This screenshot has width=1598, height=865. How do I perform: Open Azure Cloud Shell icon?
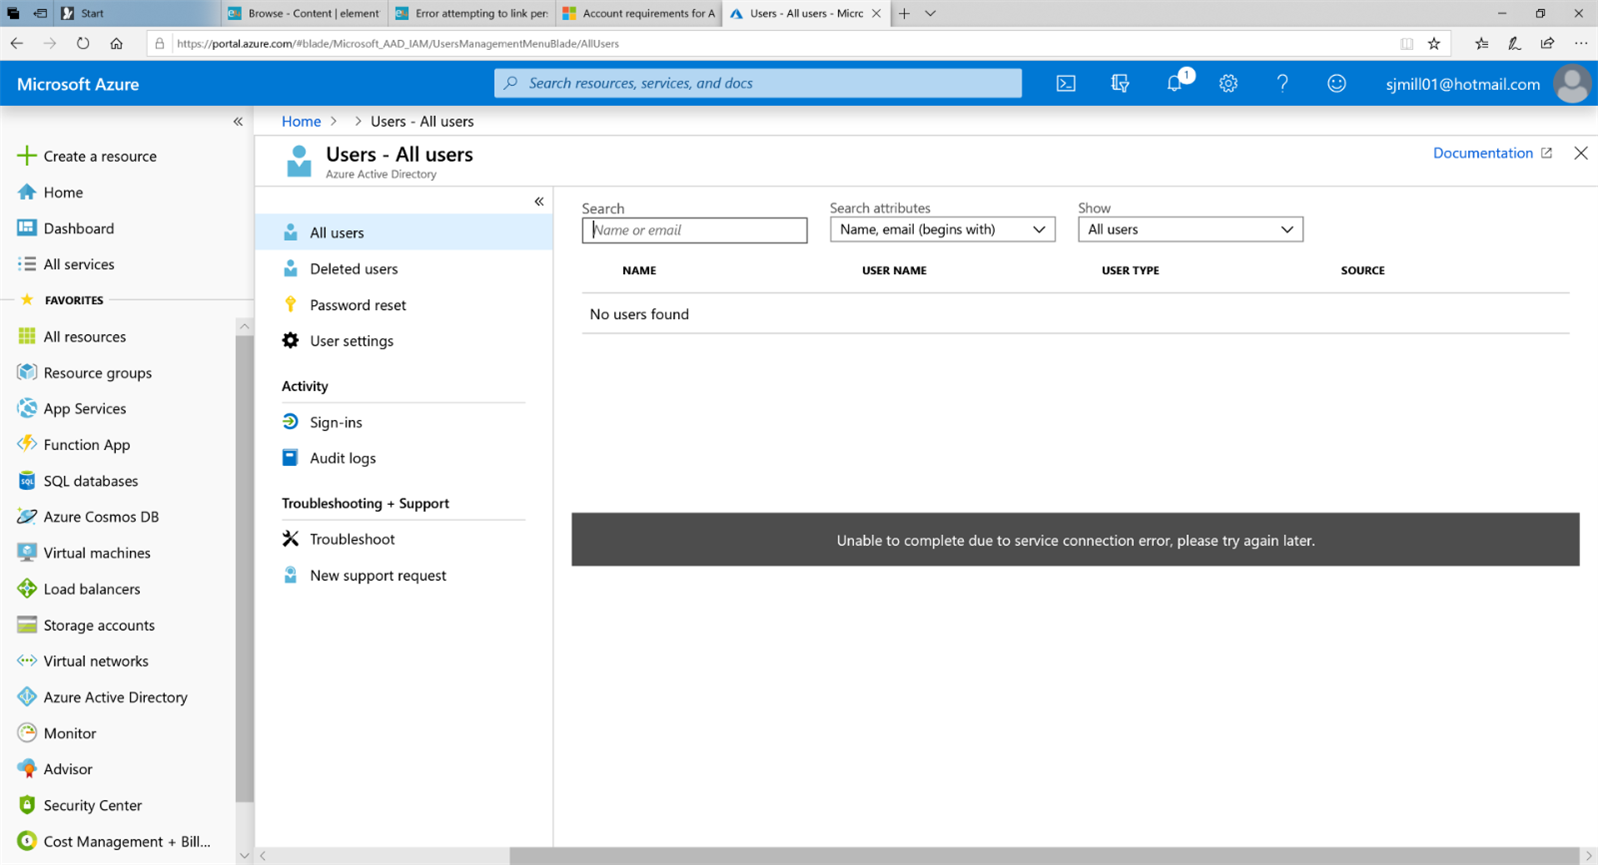coord(1066,84)
